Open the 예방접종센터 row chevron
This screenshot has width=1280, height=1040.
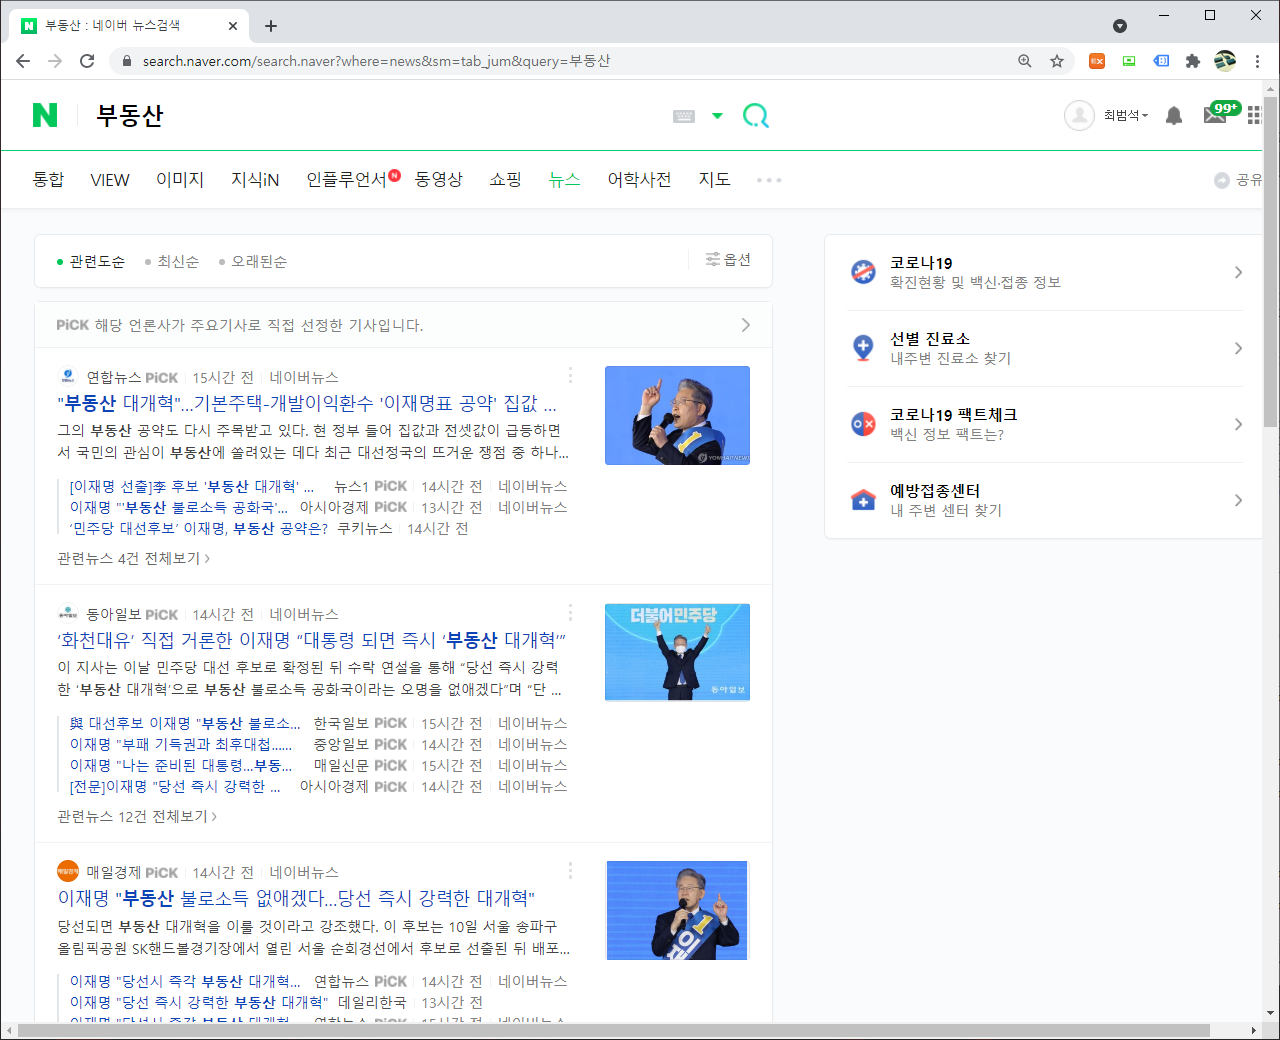(x=1238, y=500)
